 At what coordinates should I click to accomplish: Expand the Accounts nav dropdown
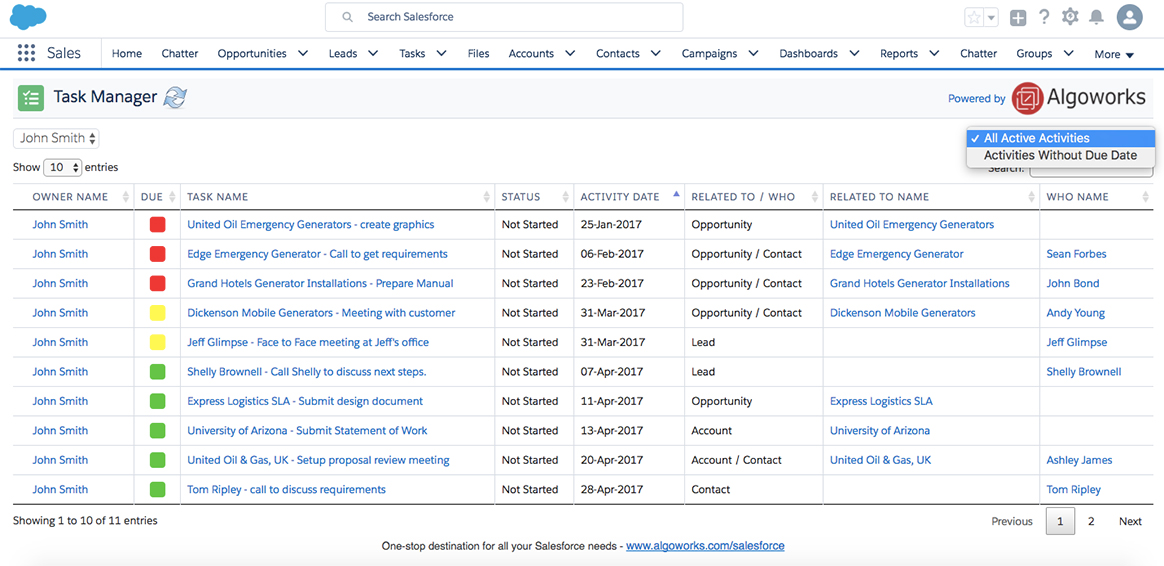pos(570,53)
